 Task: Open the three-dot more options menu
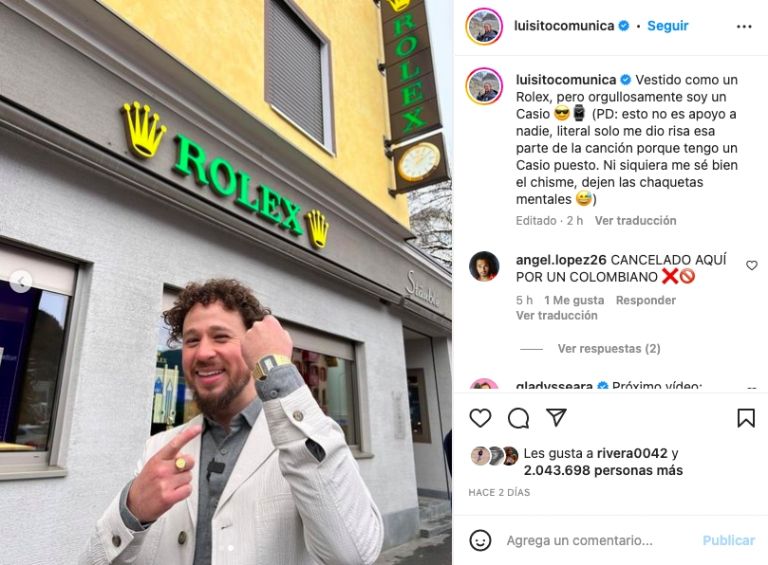point(744,26)
